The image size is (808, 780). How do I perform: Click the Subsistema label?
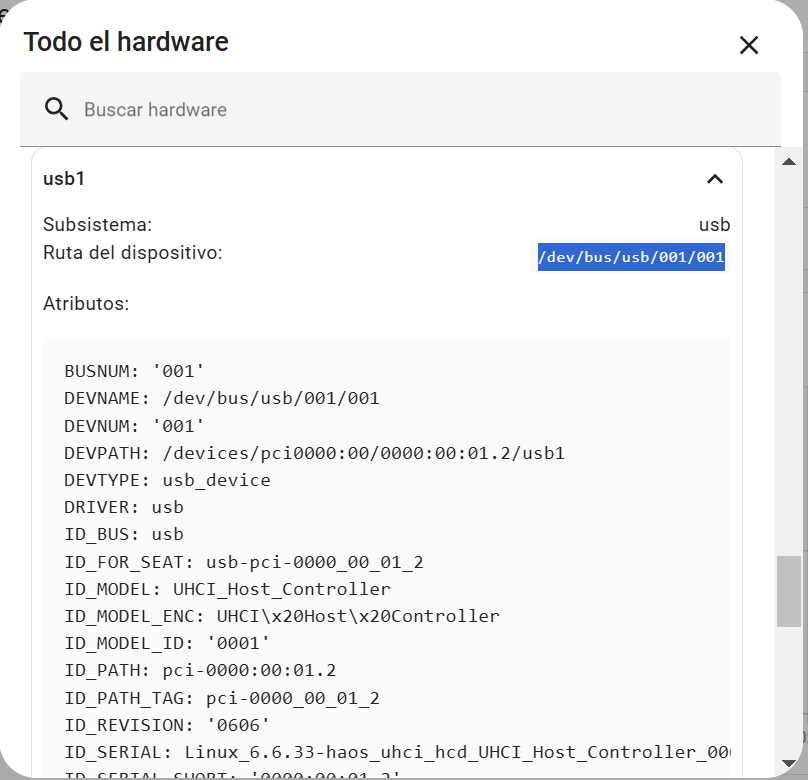tap(97, 225)
